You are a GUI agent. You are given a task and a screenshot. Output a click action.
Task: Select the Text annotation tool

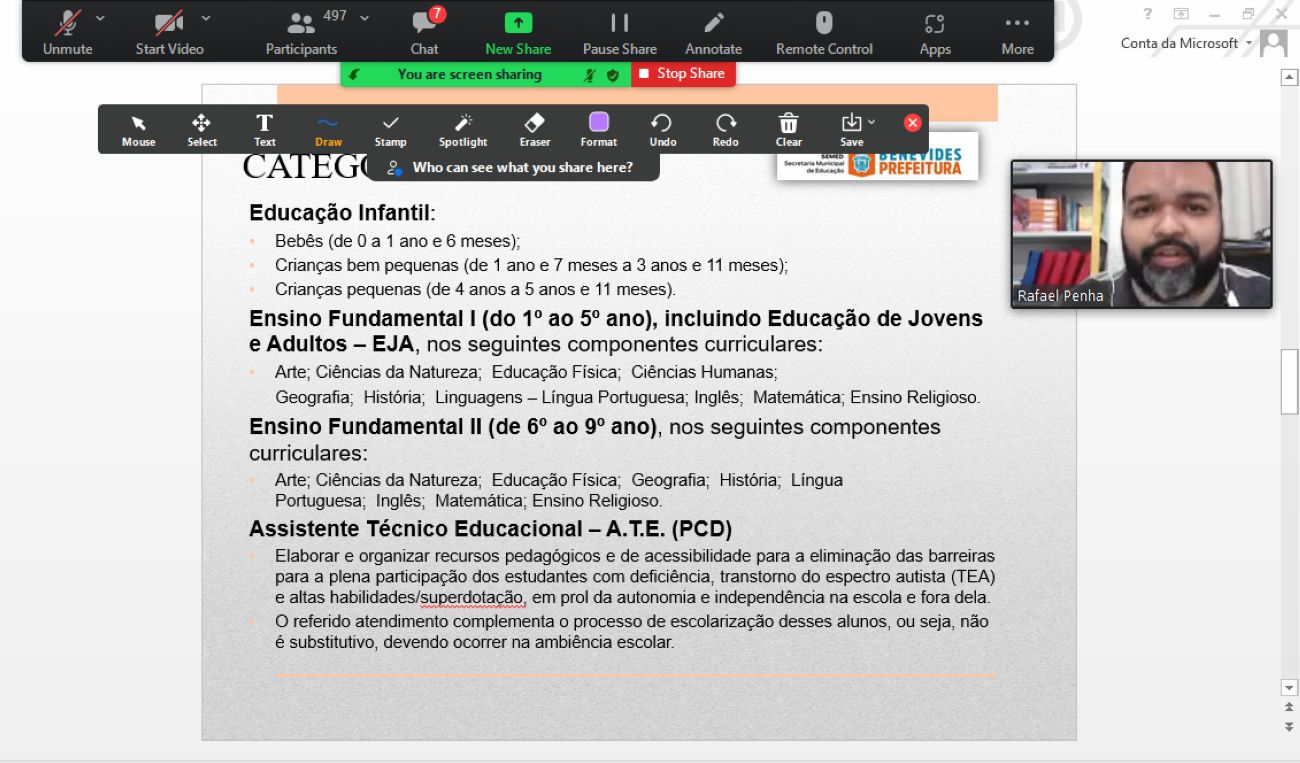point(264,128)
